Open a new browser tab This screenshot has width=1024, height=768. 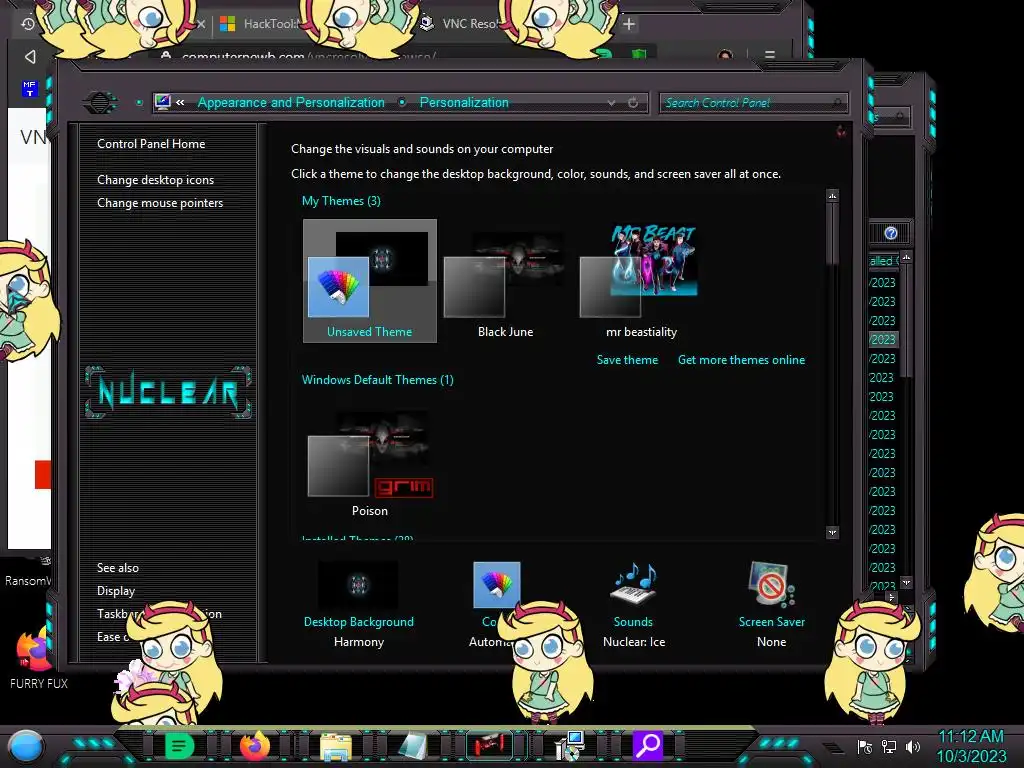coord(629,24)
